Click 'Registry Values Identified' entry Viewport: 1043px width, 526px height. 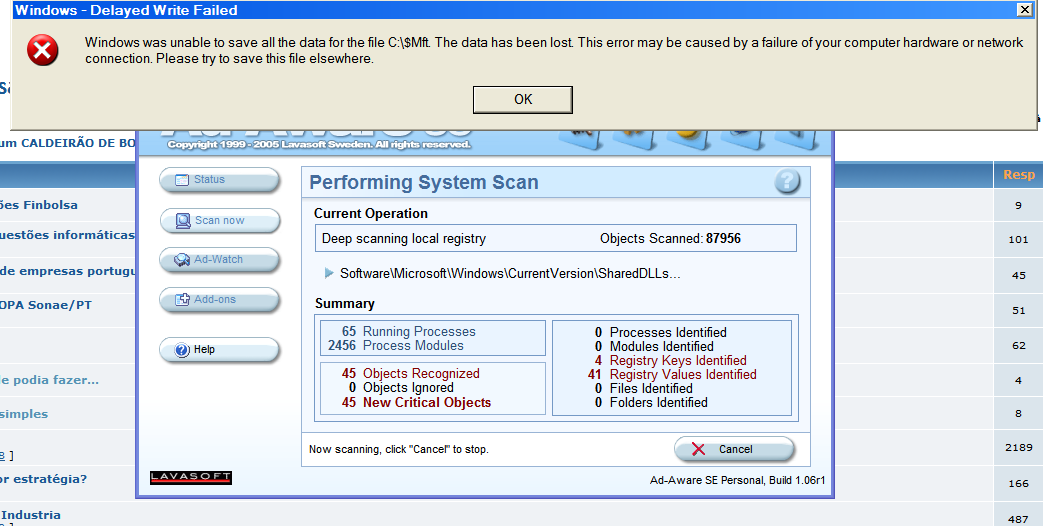(672, 374)
